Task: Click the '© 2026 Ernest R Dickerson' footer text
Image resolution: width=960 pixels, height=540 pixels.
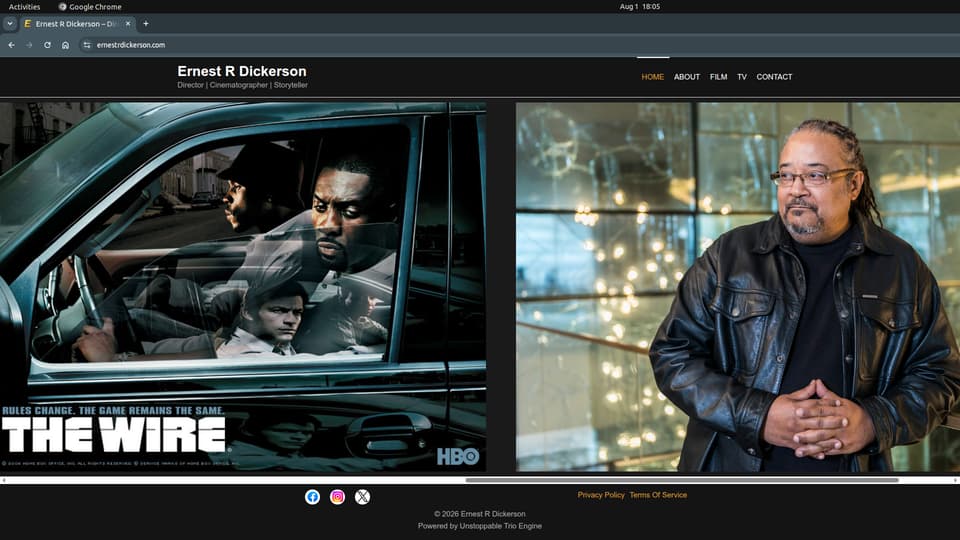Action: [480, 514]
